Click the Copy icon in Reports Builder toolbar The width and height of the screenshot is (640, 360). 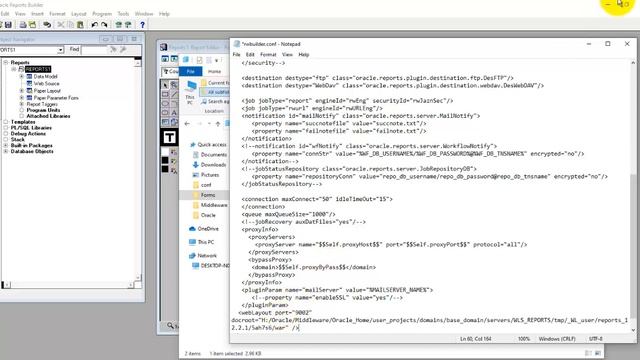coord(71,25)
